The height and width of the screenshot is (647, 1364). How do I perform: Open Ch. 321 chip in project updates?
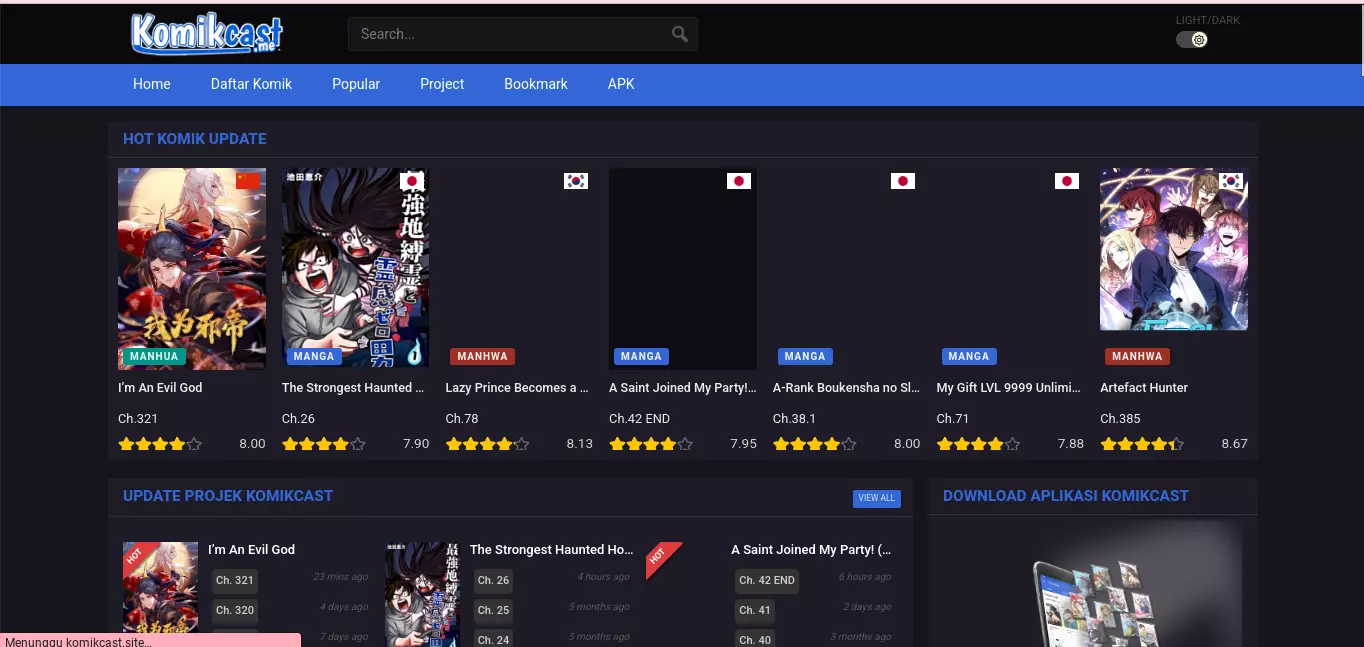[x=235, y=580]
